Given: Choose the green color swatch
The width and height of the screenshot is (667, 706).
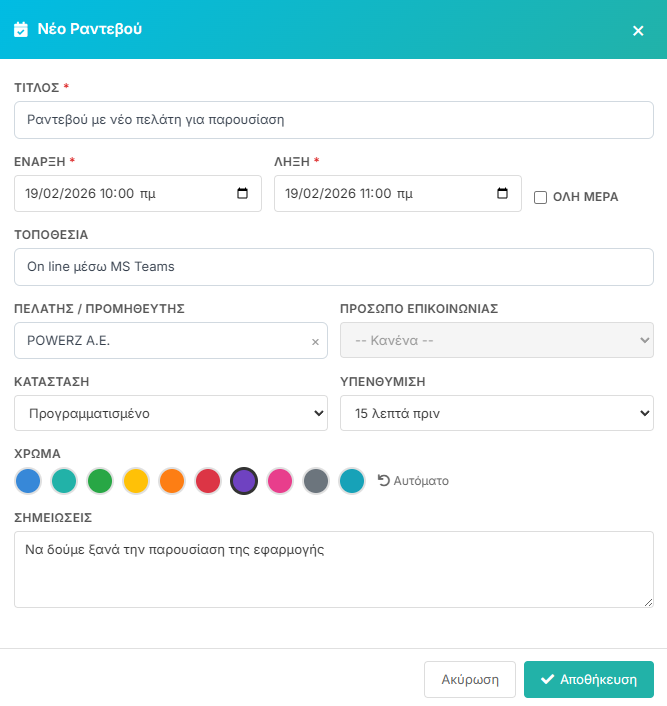Looking at the screenshot, I should click(101, 481).
